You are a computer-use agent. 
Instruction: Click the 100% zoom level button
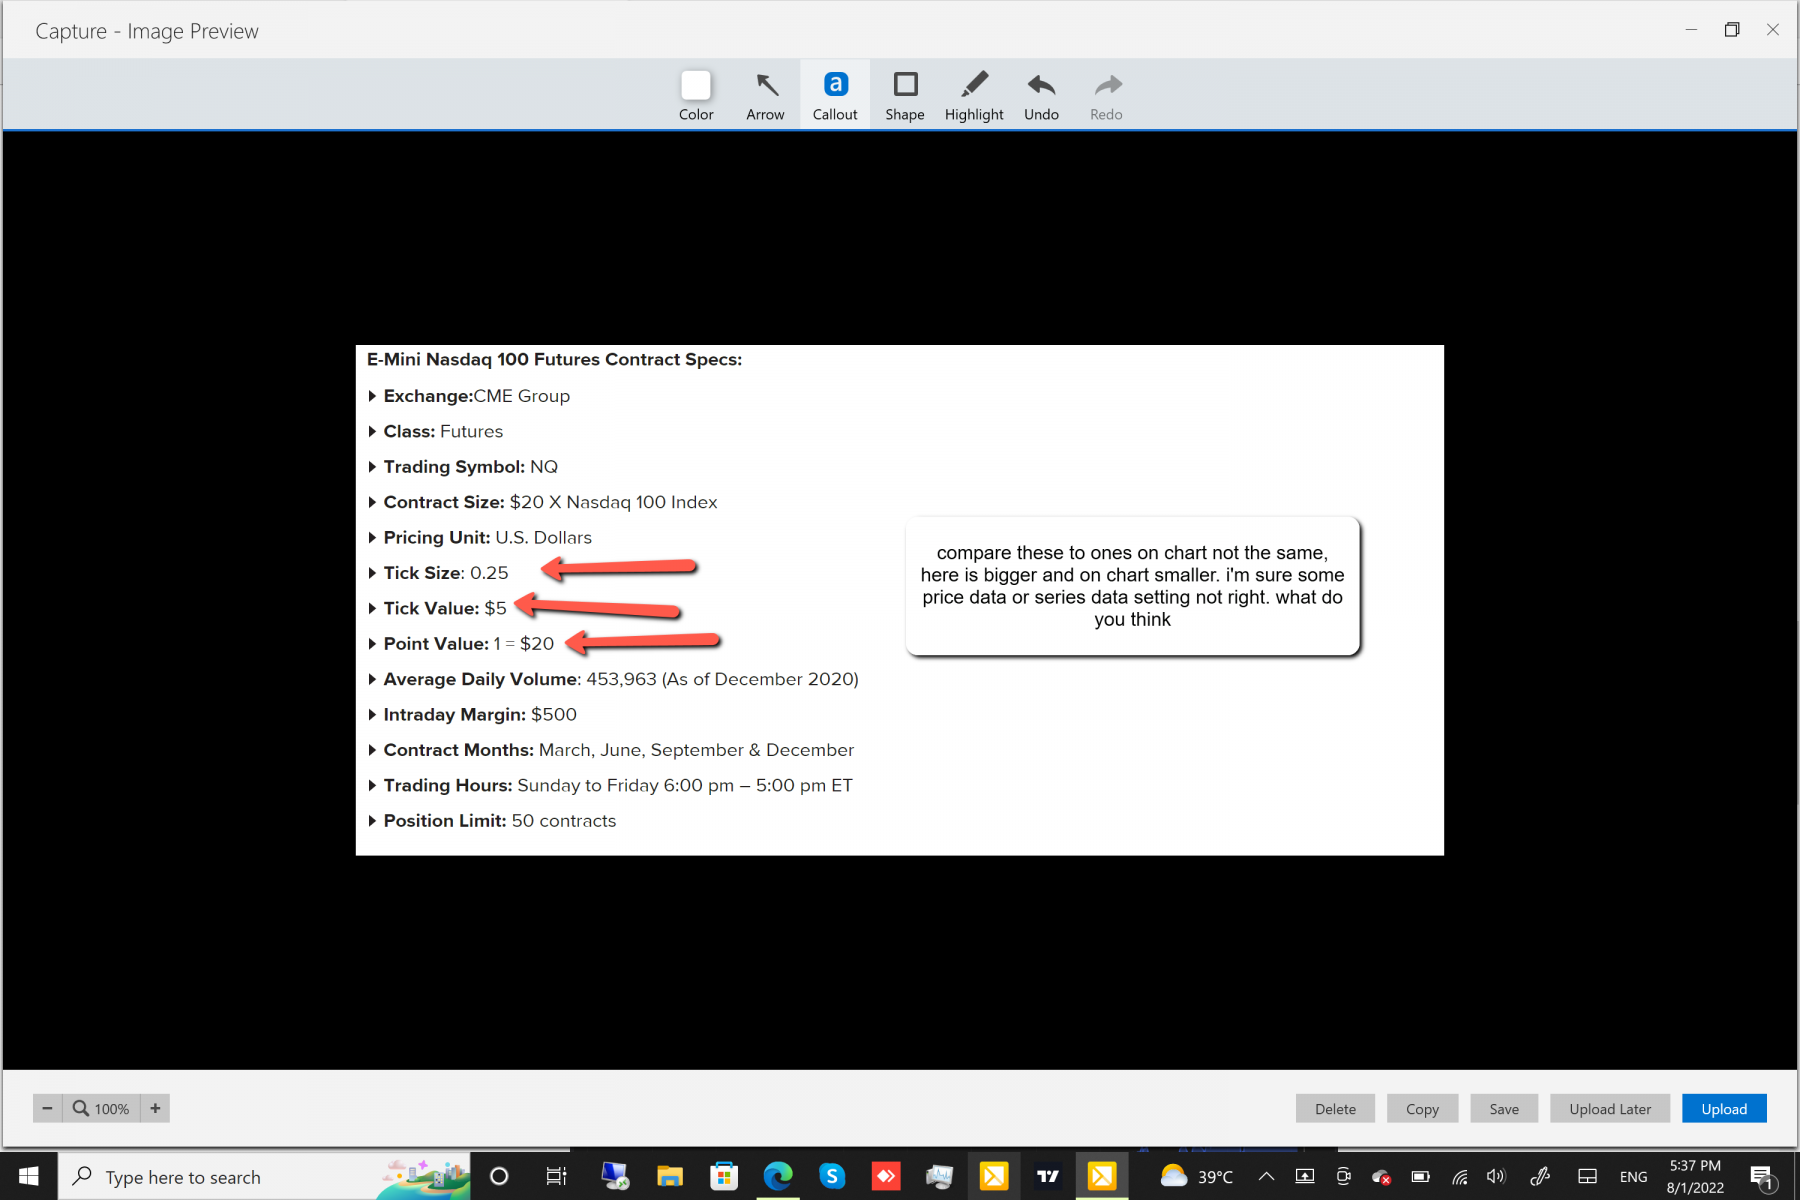102,1108
